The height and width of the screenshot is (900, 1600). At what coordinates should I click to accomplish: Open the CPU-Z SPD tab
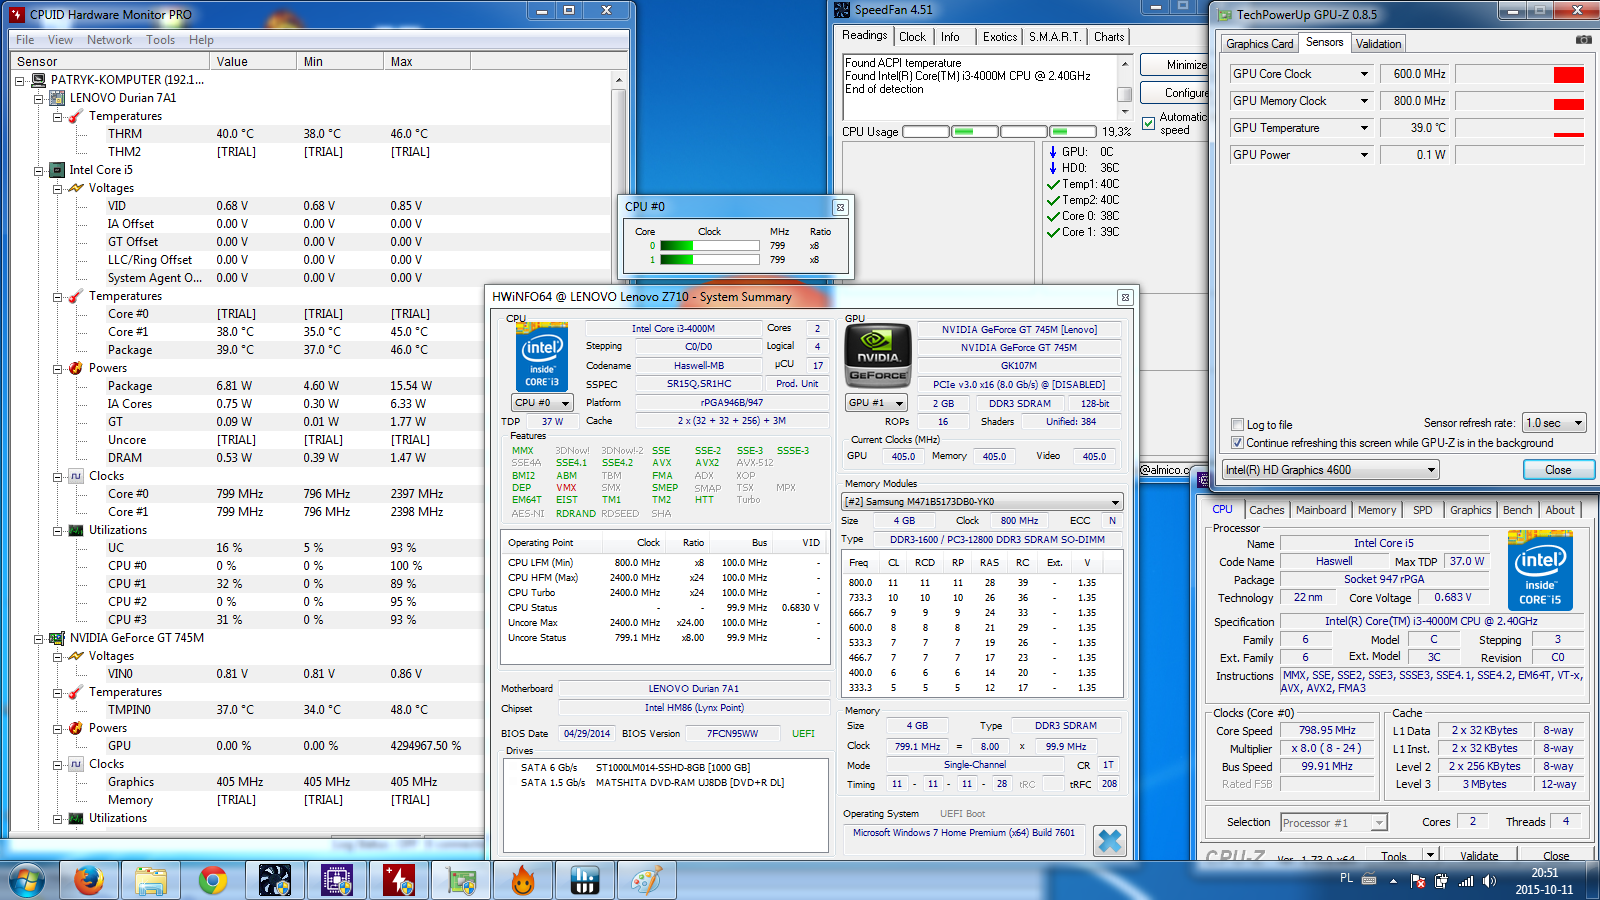(1422, 510)
